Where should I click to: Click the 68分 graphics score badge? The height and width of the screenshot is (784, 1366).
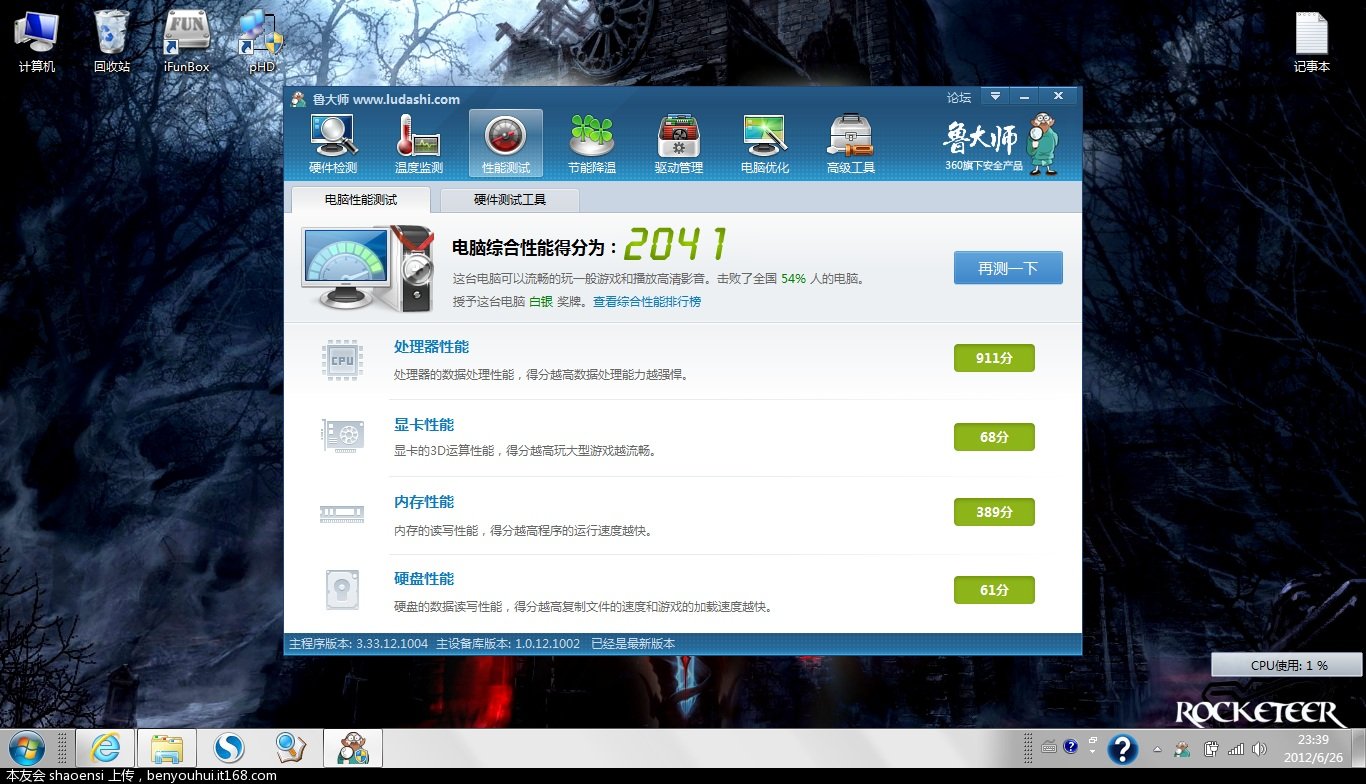point(994,437)
